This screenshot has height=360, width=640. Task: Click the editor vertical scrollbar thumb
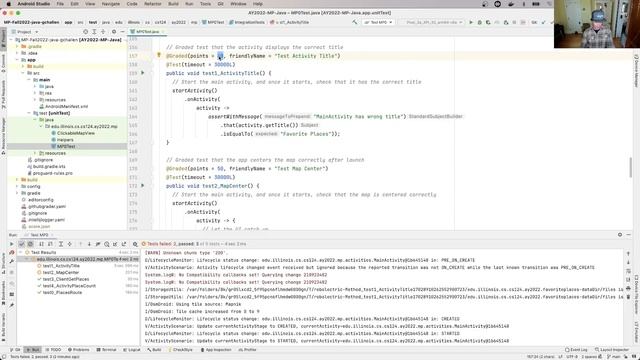[631, 167]
